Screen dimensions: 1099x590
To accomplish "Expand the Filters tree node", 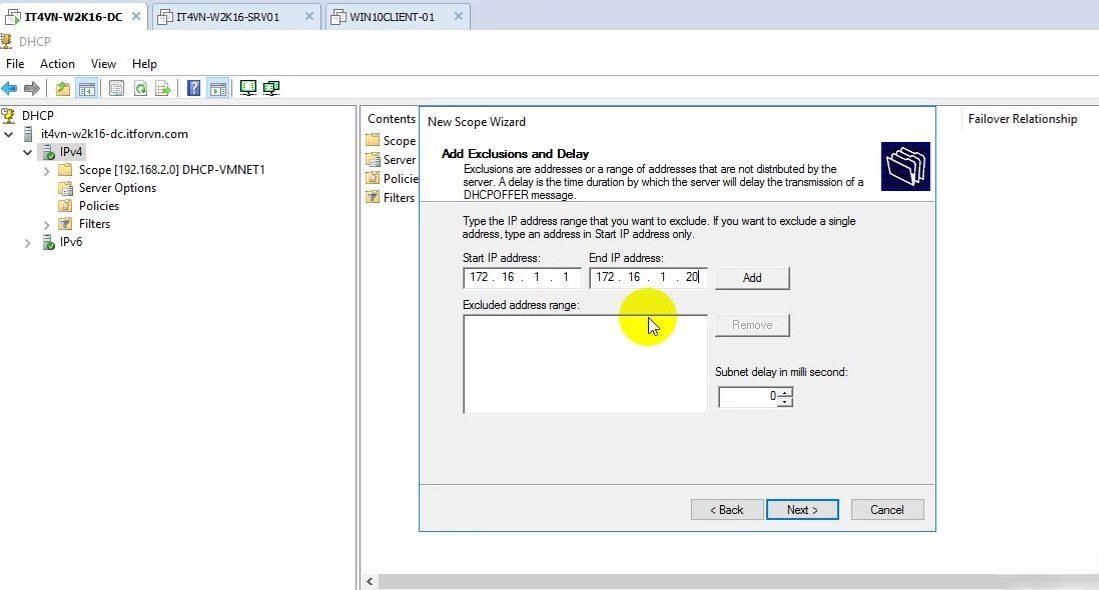I will 47,224.
